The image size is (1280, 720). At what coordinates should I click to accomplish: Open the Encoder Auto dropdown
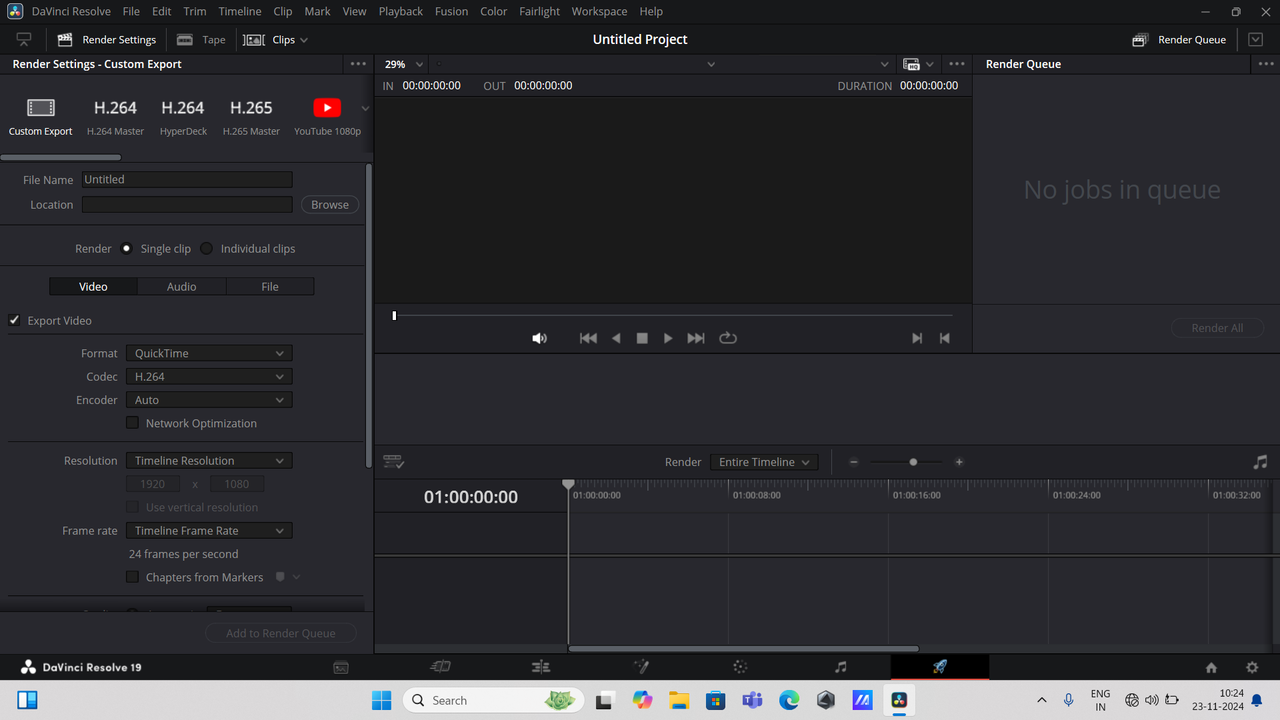click(x=209, y=400)
